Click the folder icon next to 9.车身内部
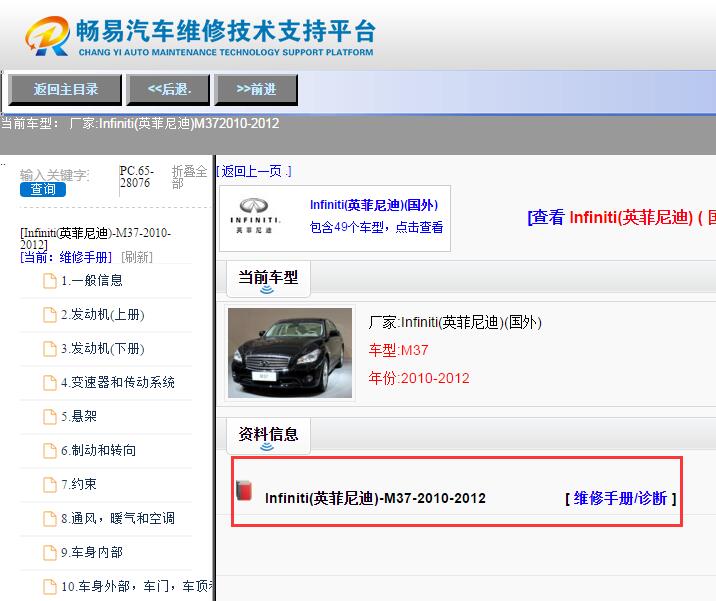The width and height of the screenshot is (716, 601). click(50, 552)
